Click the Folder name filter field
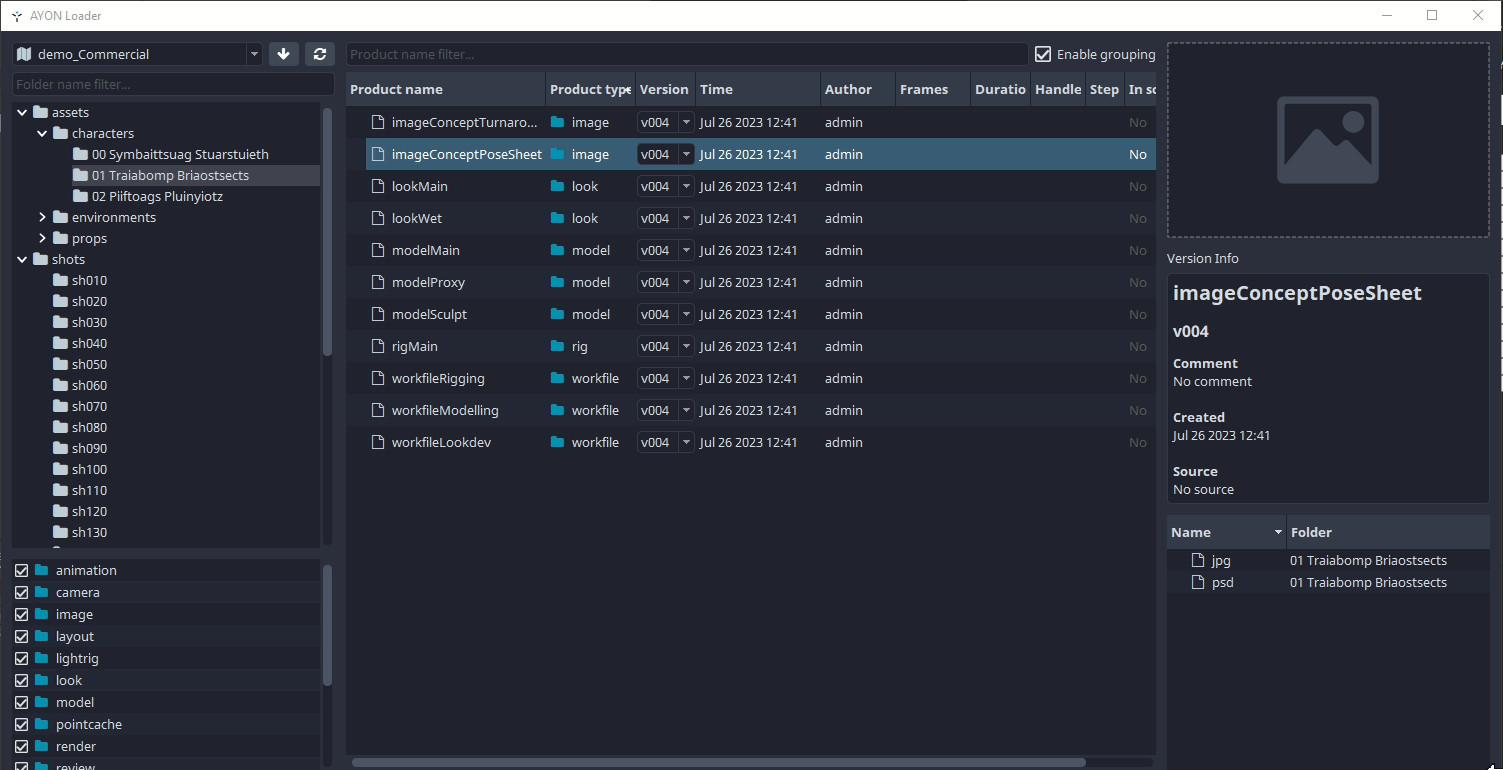The image size is (1503, 770). pyautogui.click(x=173, y=84)
